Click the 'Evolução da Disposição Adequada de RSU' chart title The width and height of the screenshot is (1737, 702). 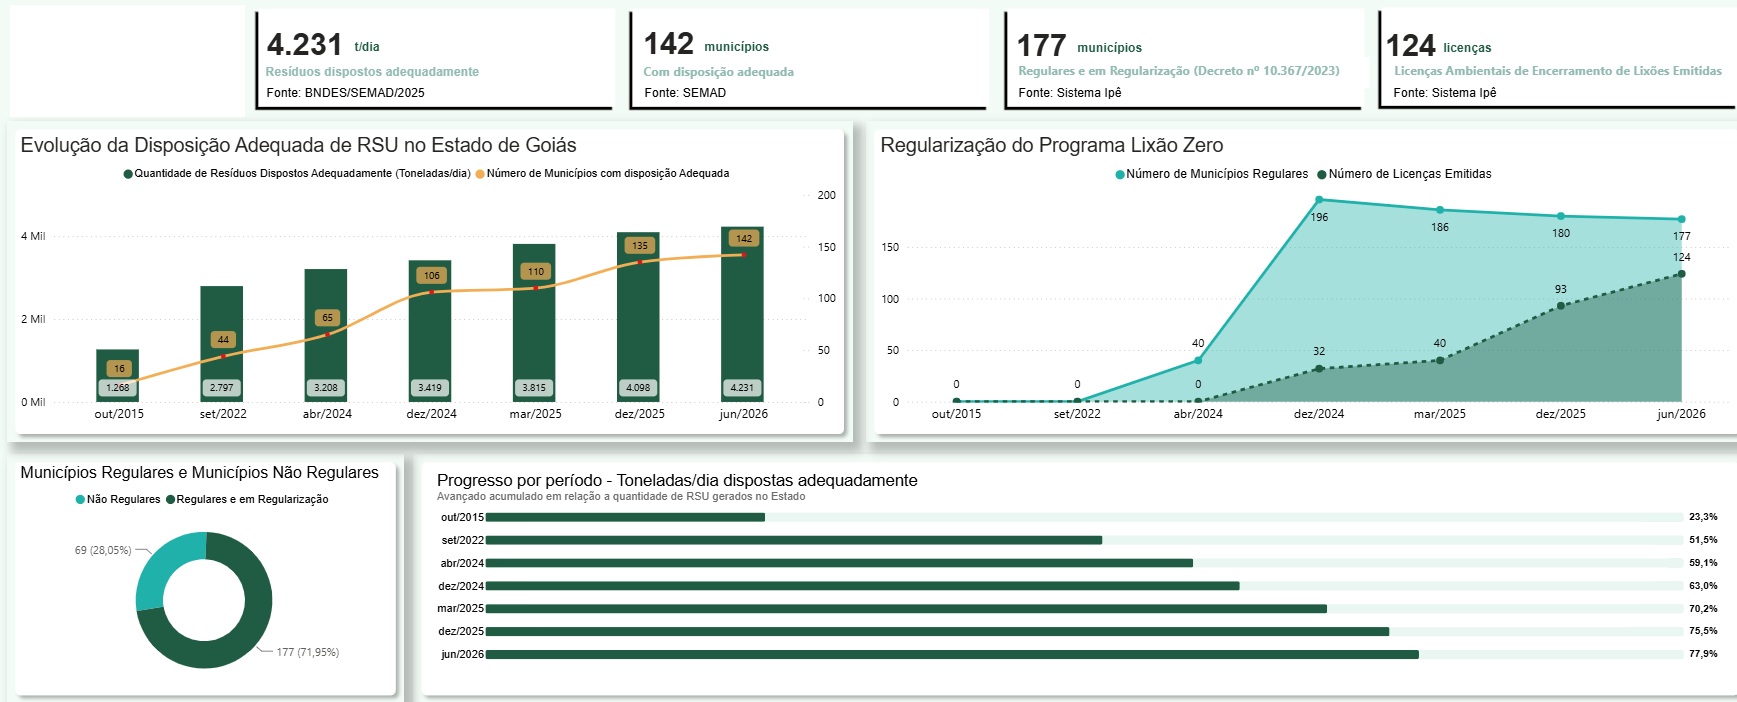(x=298, y=145)
